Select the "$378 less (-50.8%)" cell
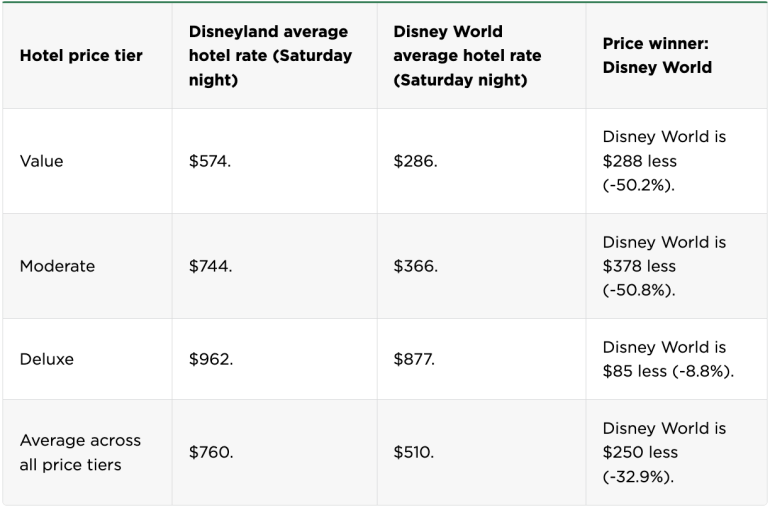 coord(664,266)
